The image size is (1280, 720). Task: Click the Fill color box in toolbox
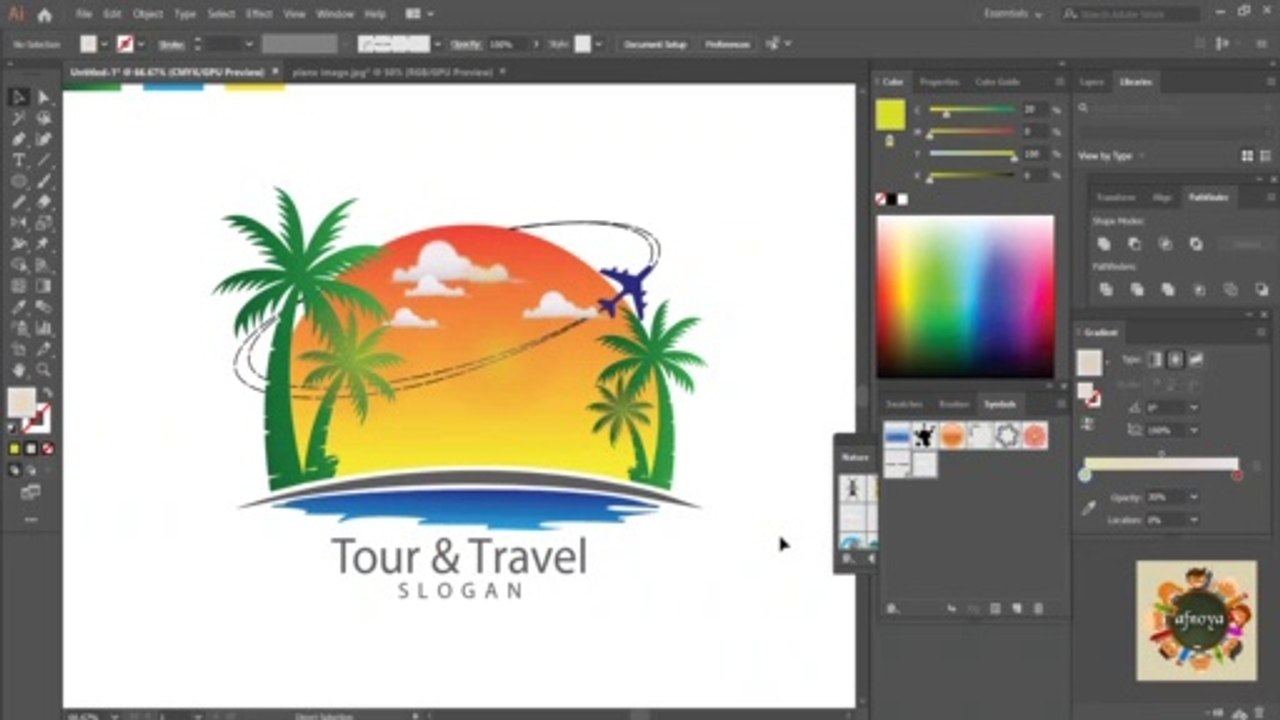(22, 402)
